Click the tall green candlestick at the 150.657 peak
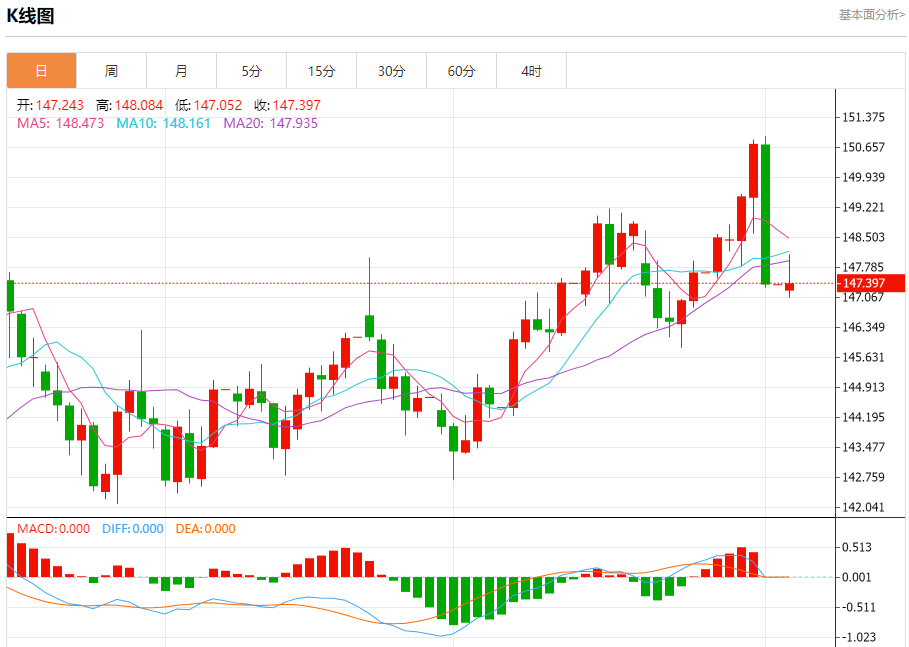 pos(765,212)
